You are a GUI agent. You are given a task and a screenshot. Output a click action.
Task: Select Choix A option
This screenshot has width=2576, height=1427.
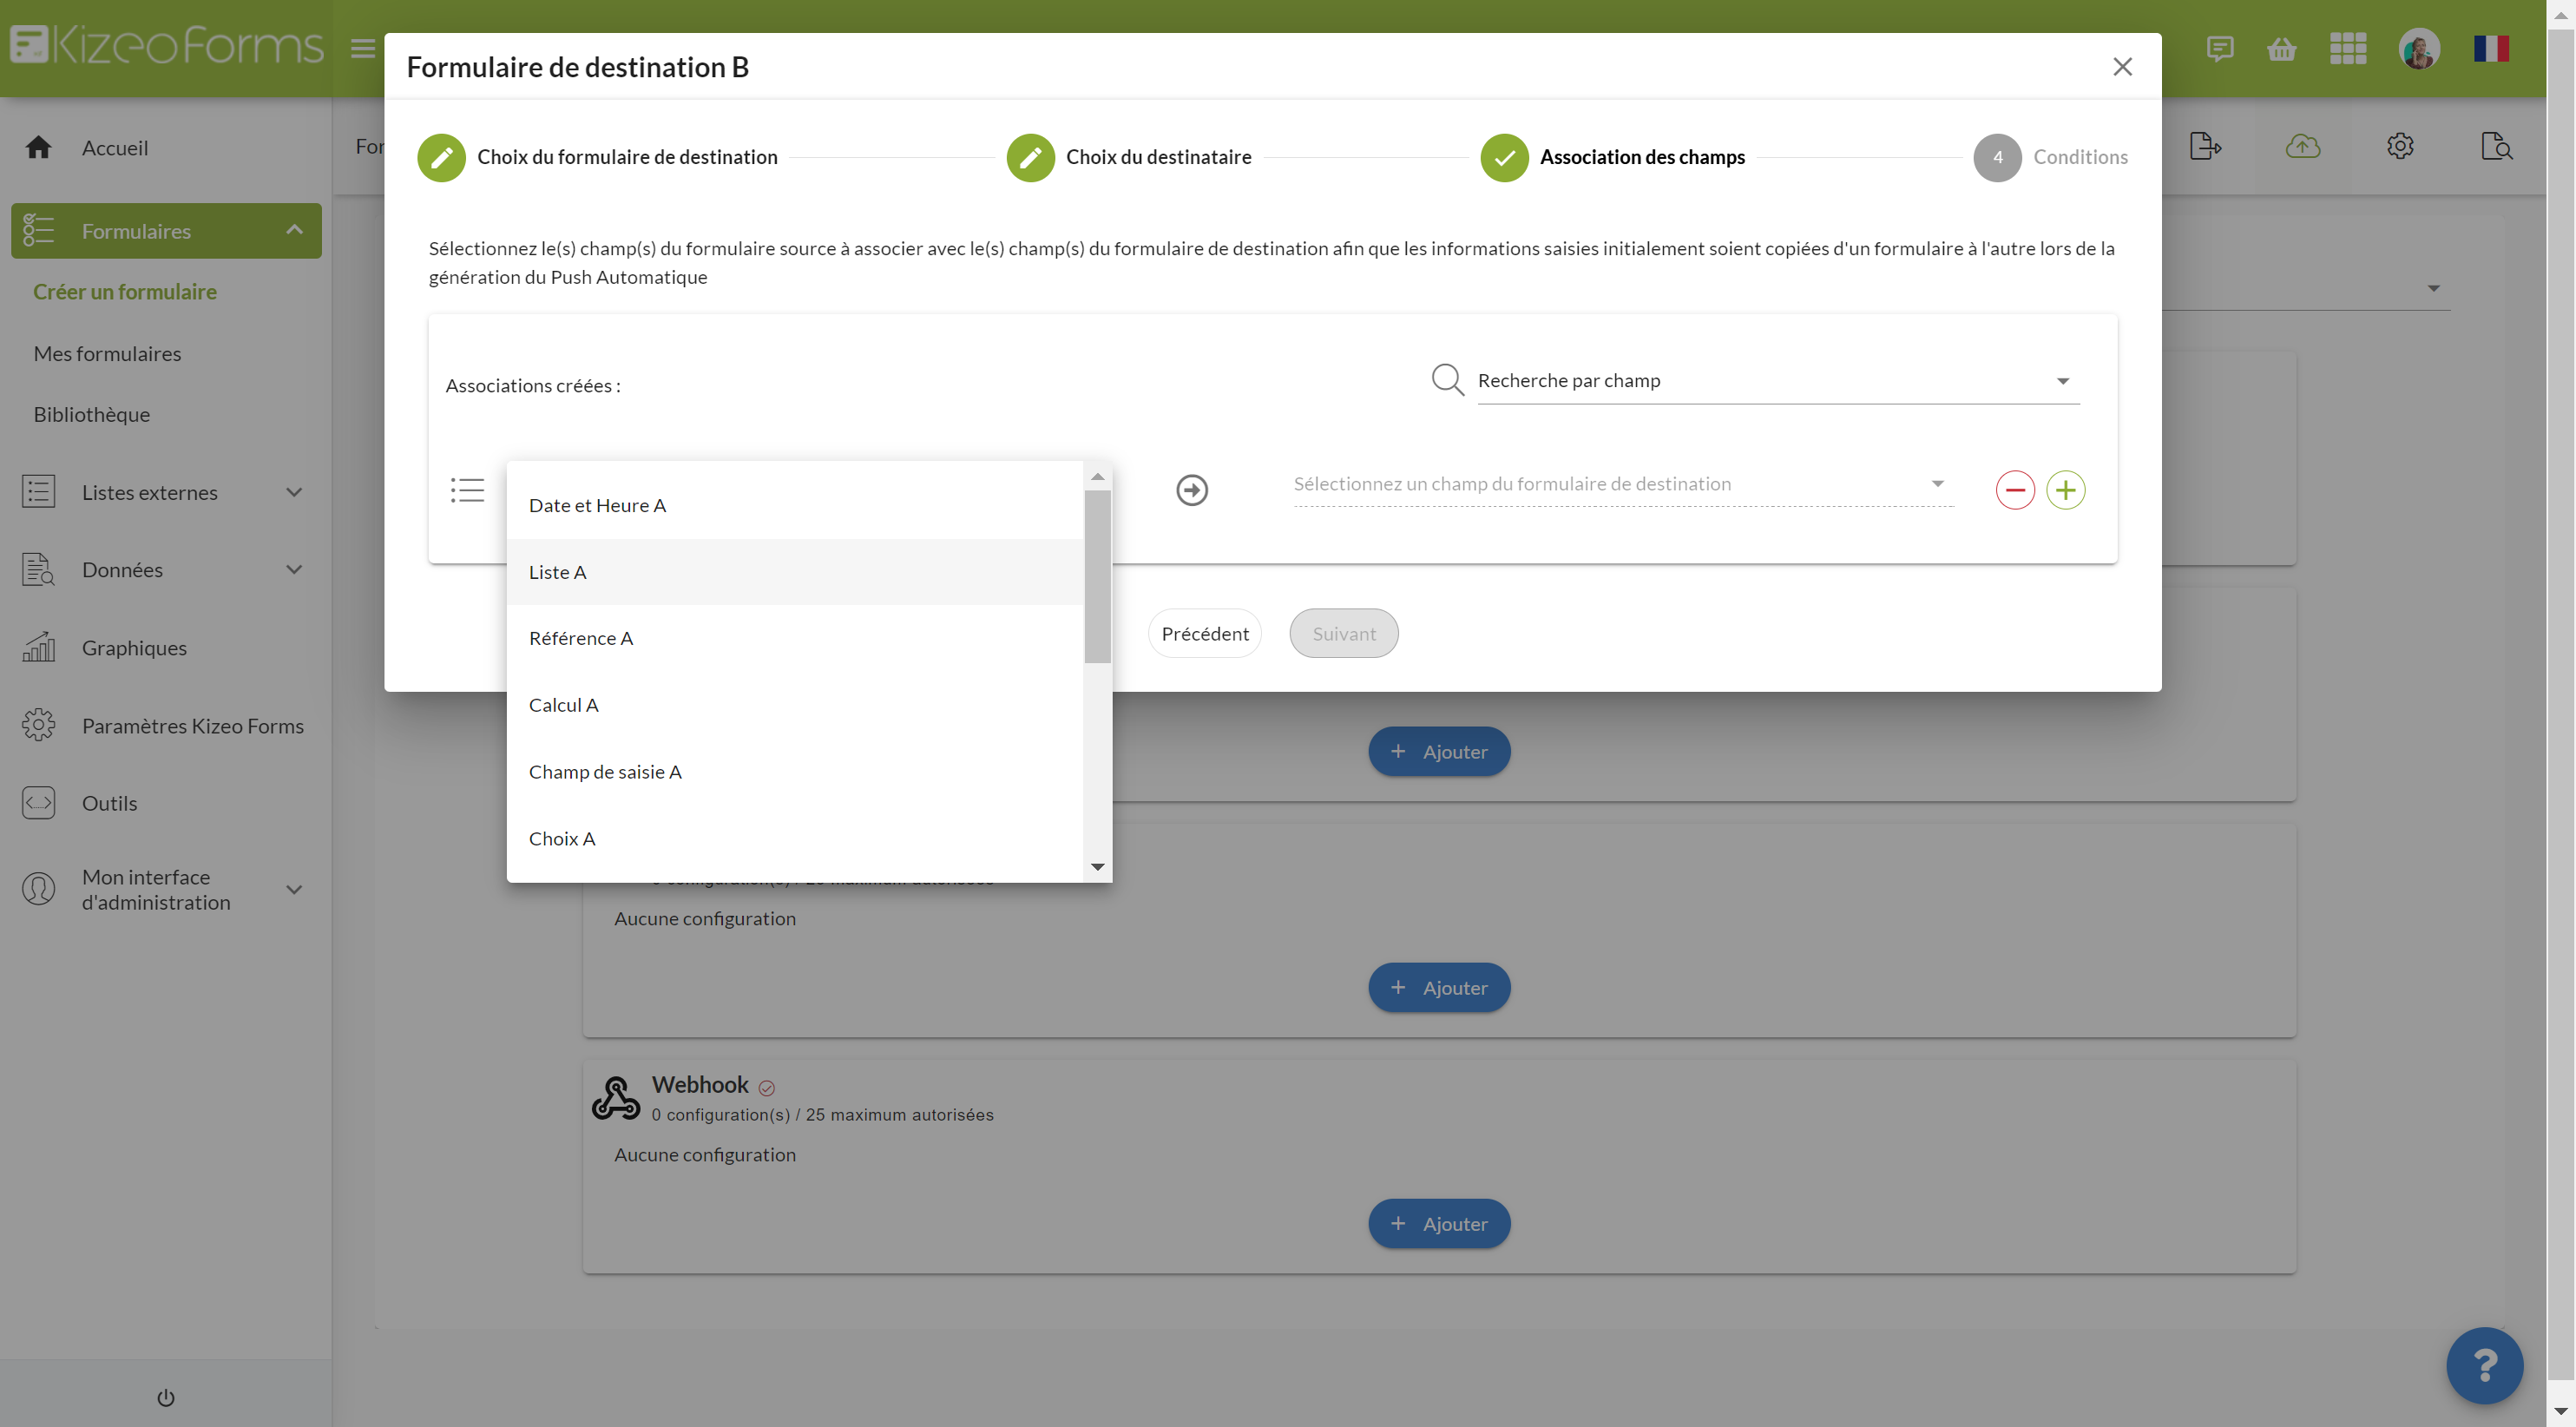click(x=795, y=838)
